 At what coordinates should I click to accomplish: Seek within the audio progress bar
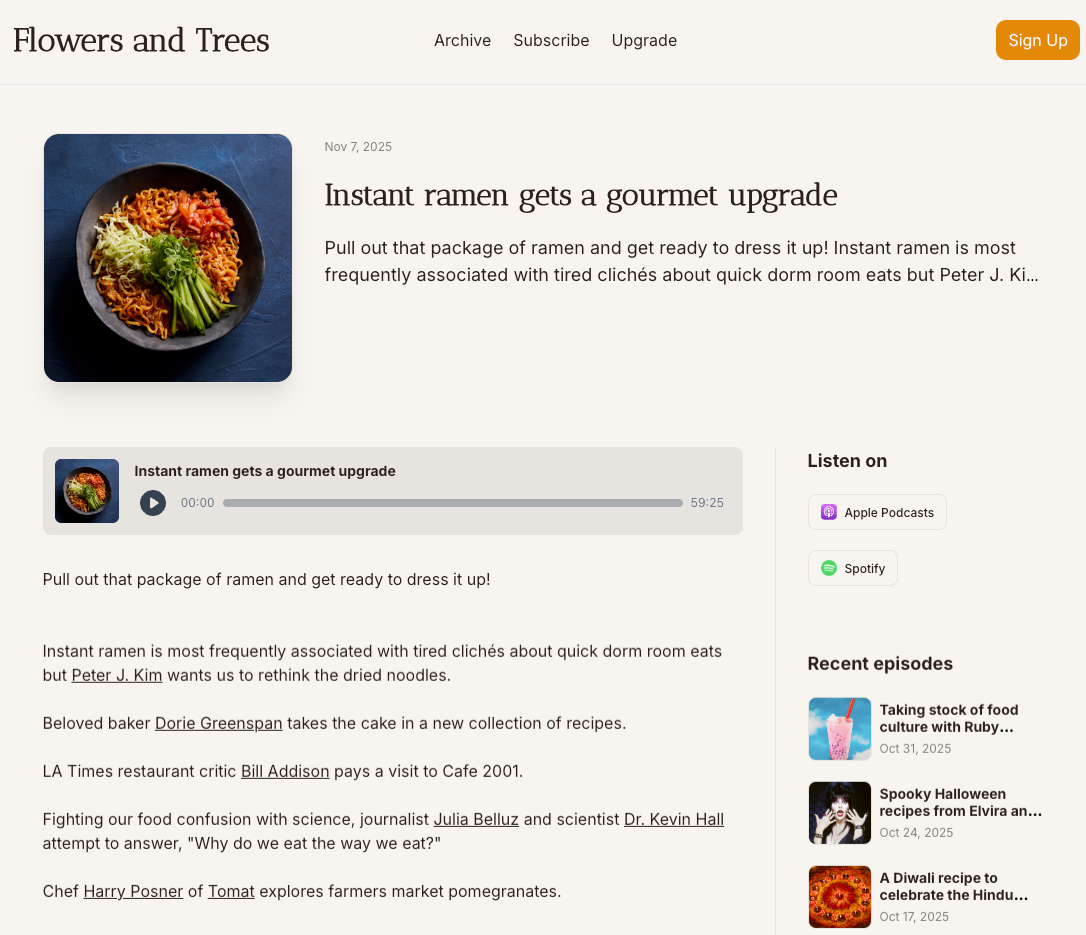pos(452,503)
